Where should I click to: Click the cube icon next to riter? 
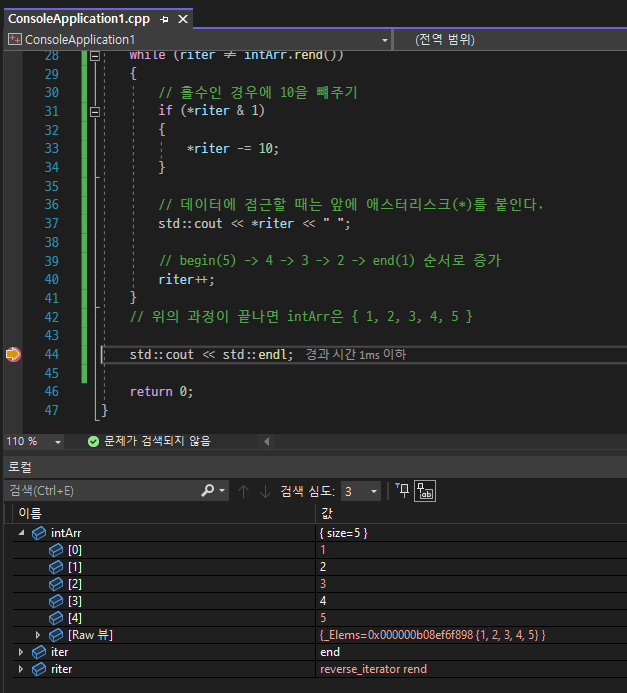coord(39,669)
